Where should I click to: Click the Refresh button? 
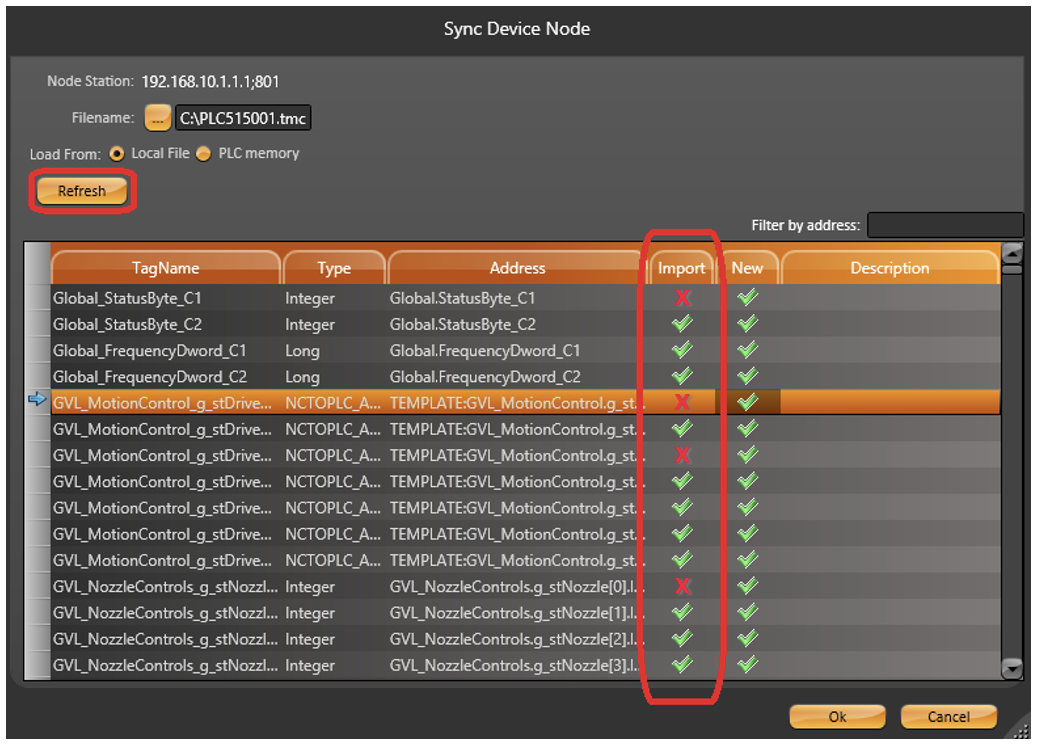82,191
